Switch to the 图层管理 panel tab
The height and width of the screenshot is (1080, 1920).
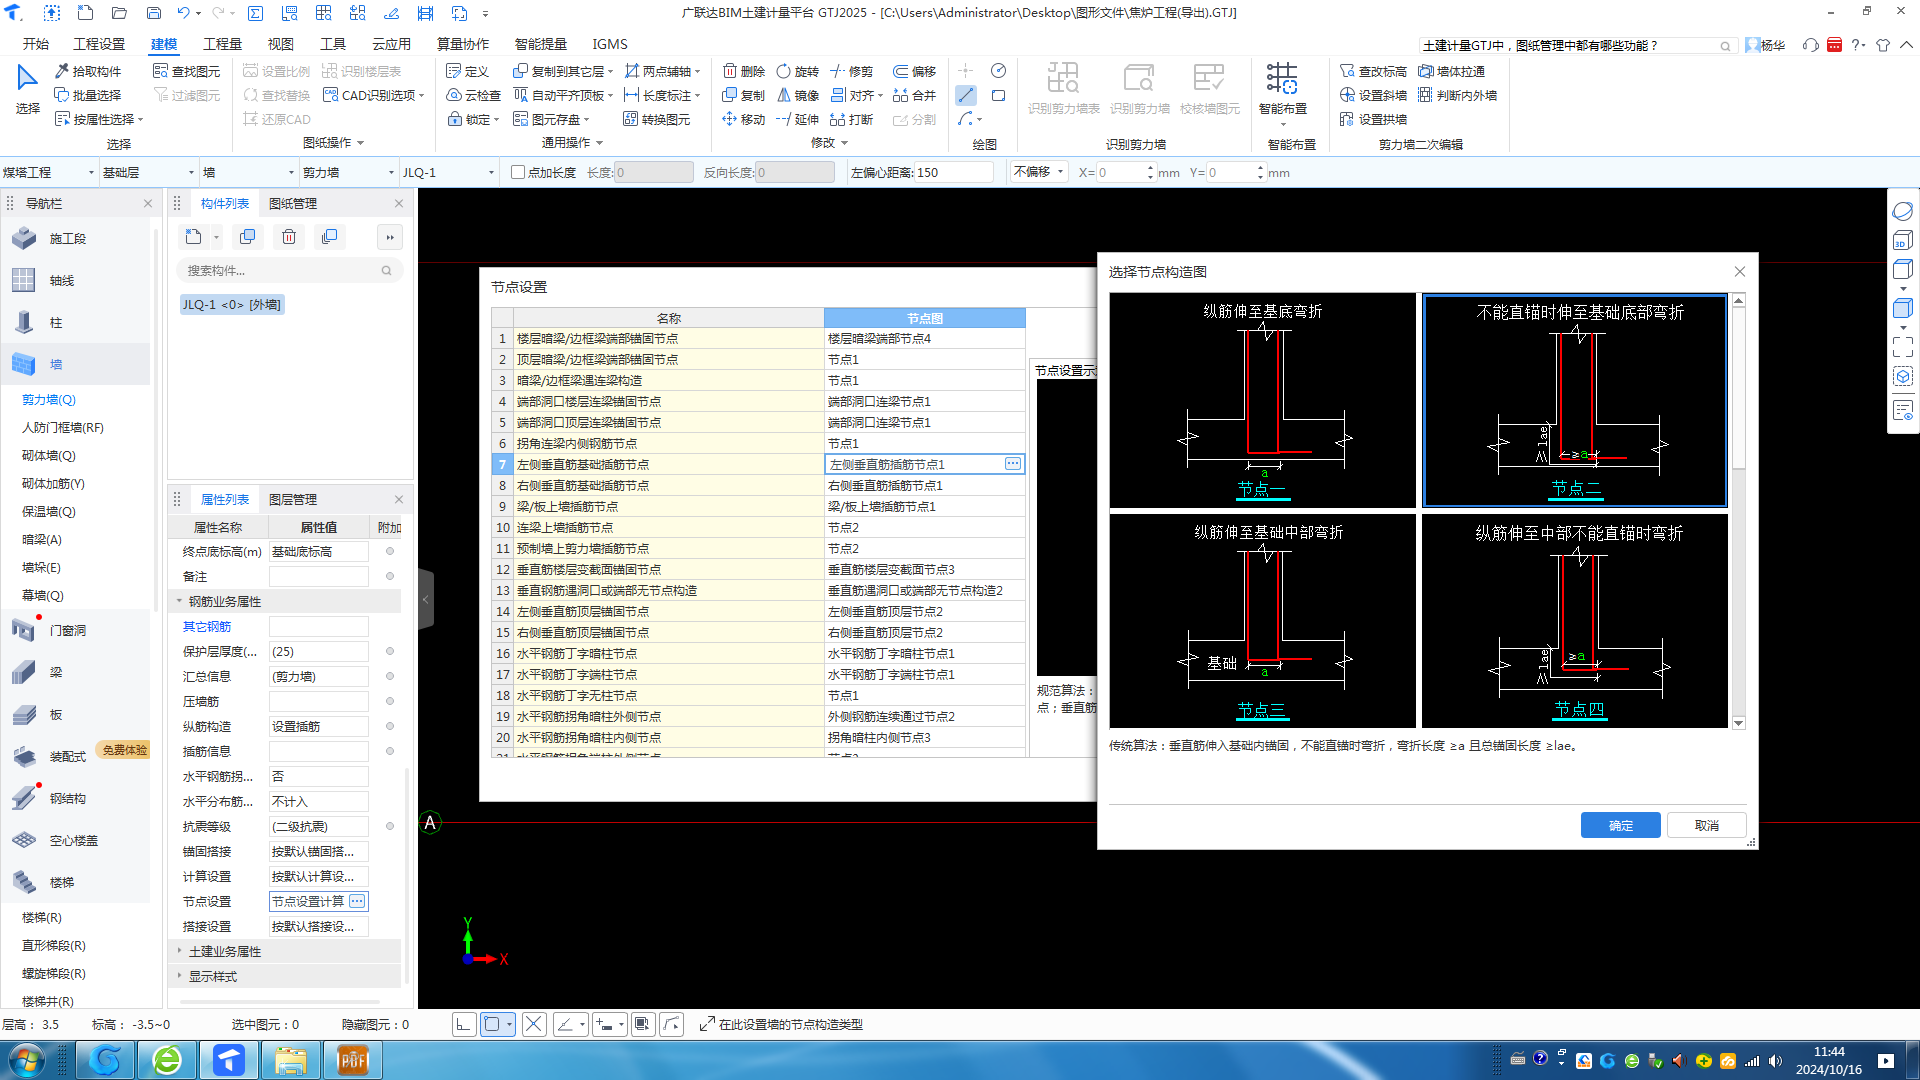pyautogui.click(x=293, y=499)
